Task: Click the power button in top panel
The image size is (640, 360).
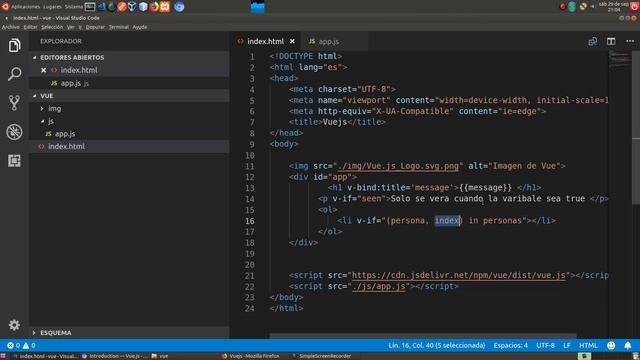Action: coord(634,7)
